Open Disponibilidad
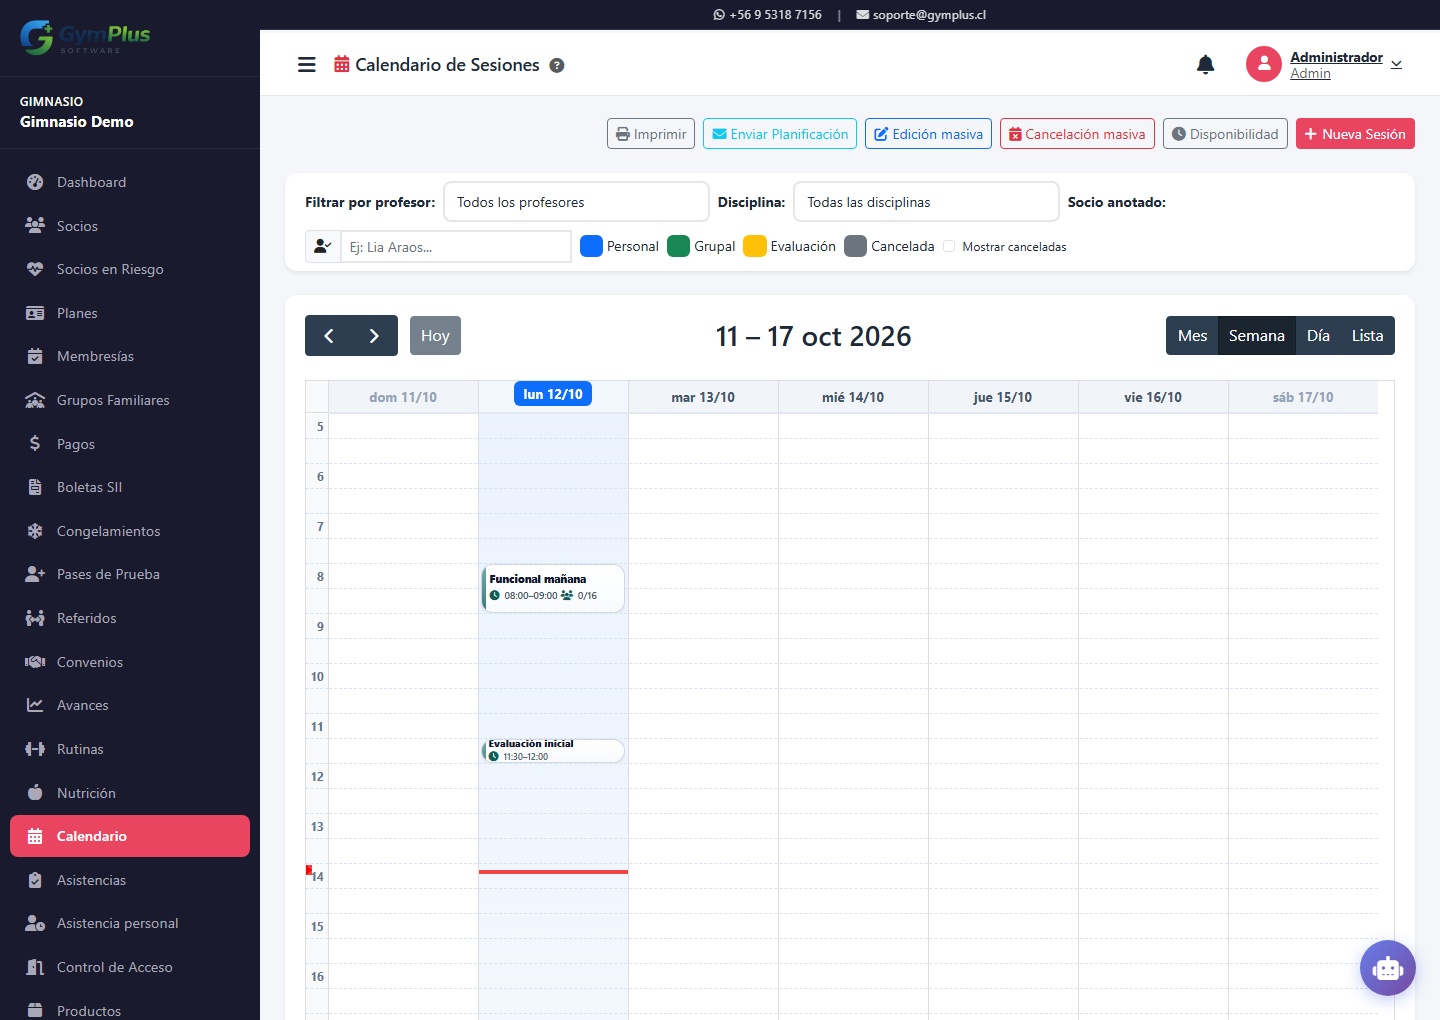The image size is (1440, 1020). pyautogui.click(x=1225, y=134)
